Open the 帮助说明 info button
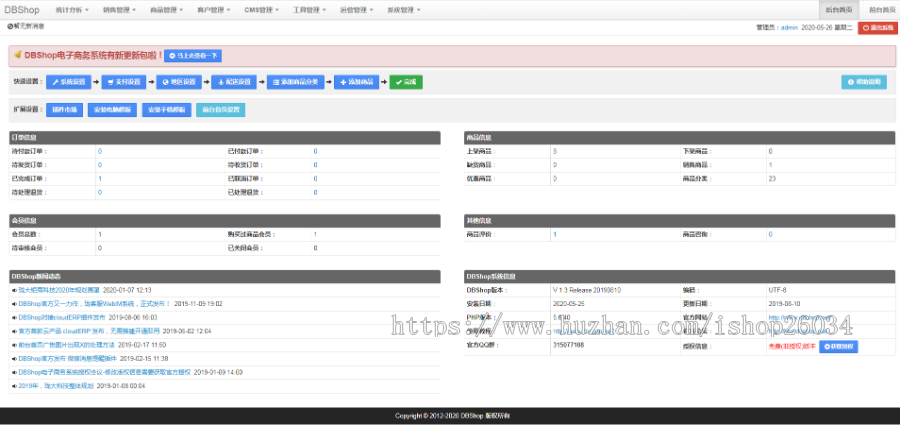The width and height of the screenshot is (900, 442). click(x=864, y=82)
